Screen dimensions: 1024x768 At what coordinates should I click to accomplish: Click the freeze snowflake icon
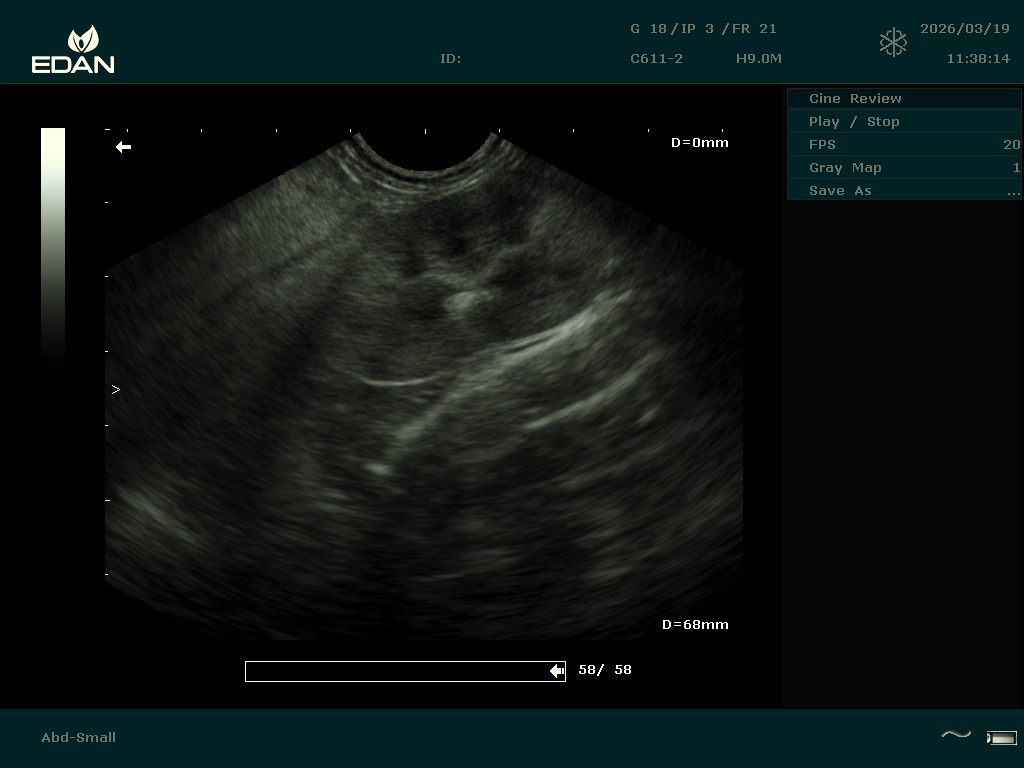point(893,43)
